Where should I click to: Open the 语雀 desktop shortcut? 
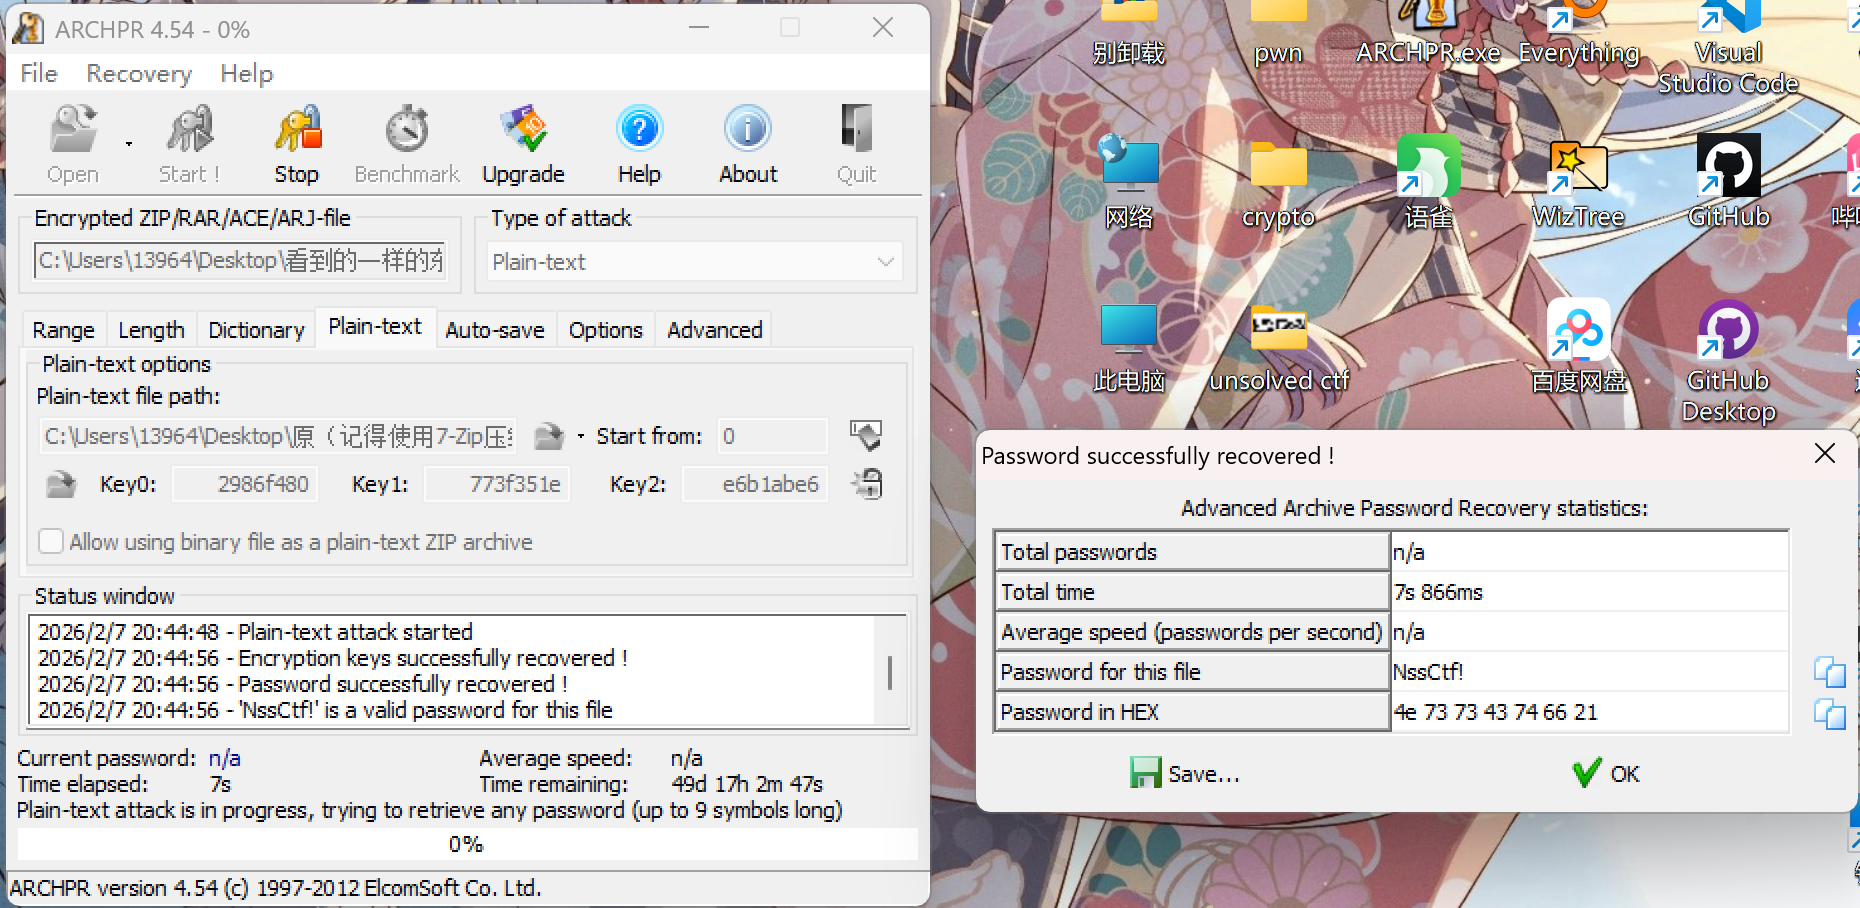[1428, 182]
